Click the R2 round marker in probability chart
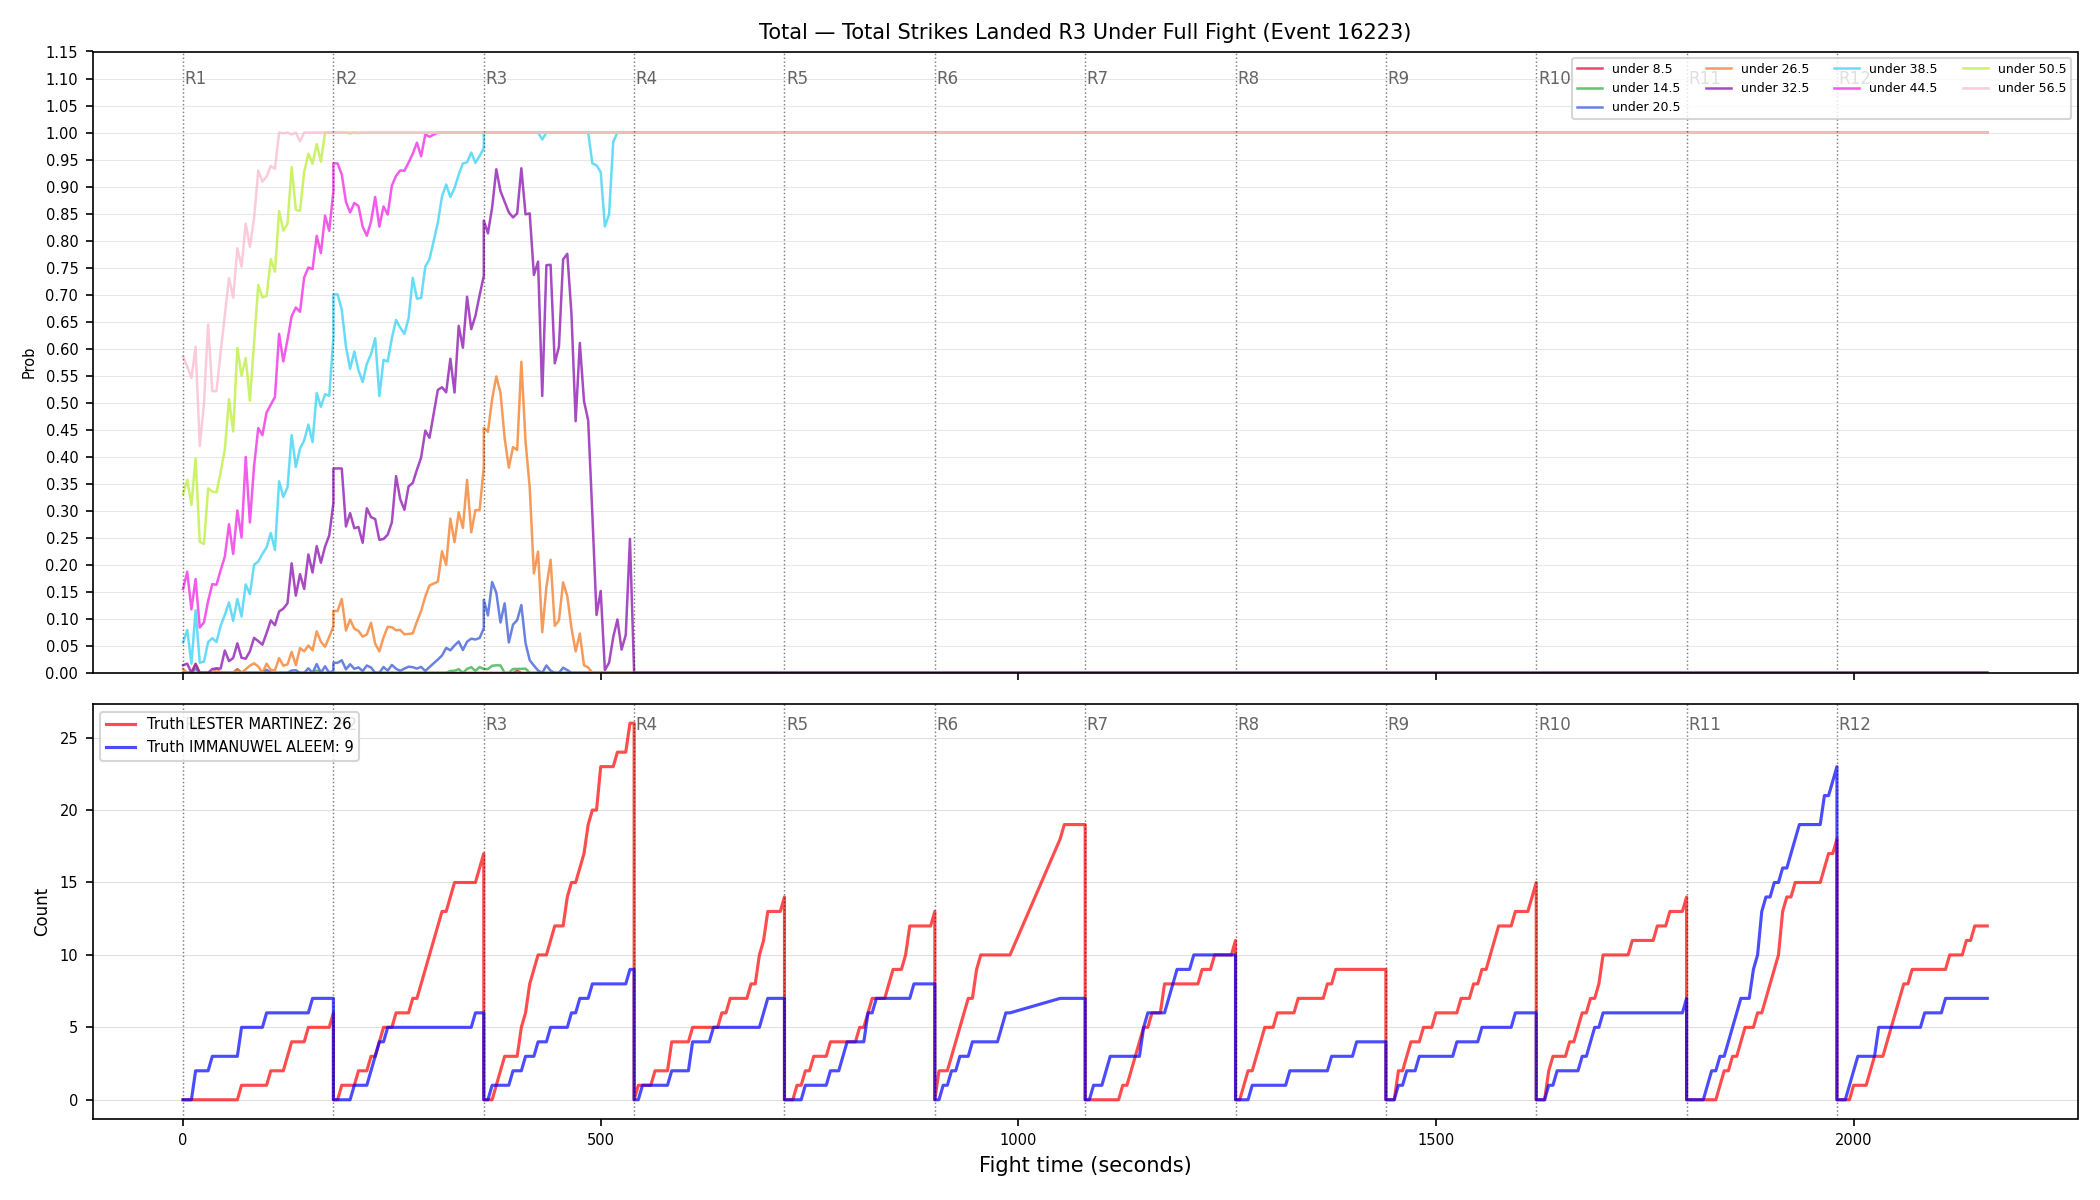Screen dimensions: 2100x1200 click(x=346, y=78)
